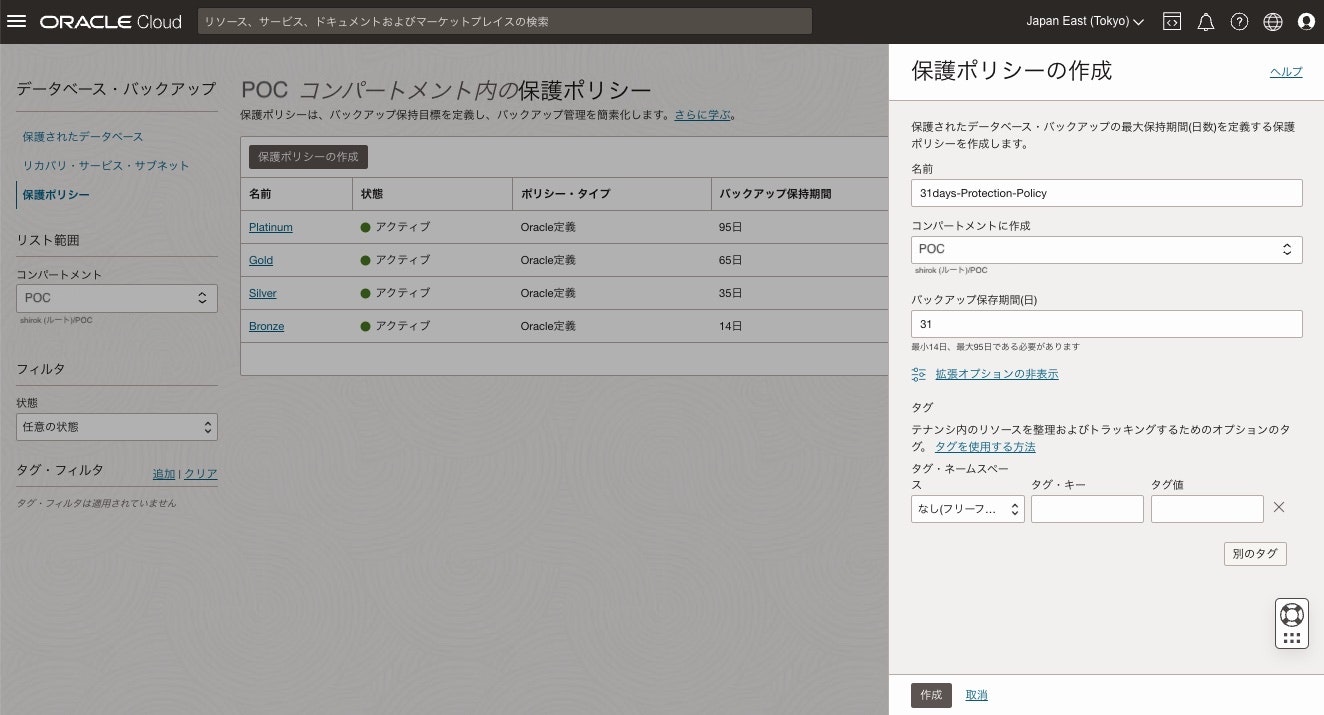
Task: Open the Silver policy link
Action: click(x=263, y=293)
